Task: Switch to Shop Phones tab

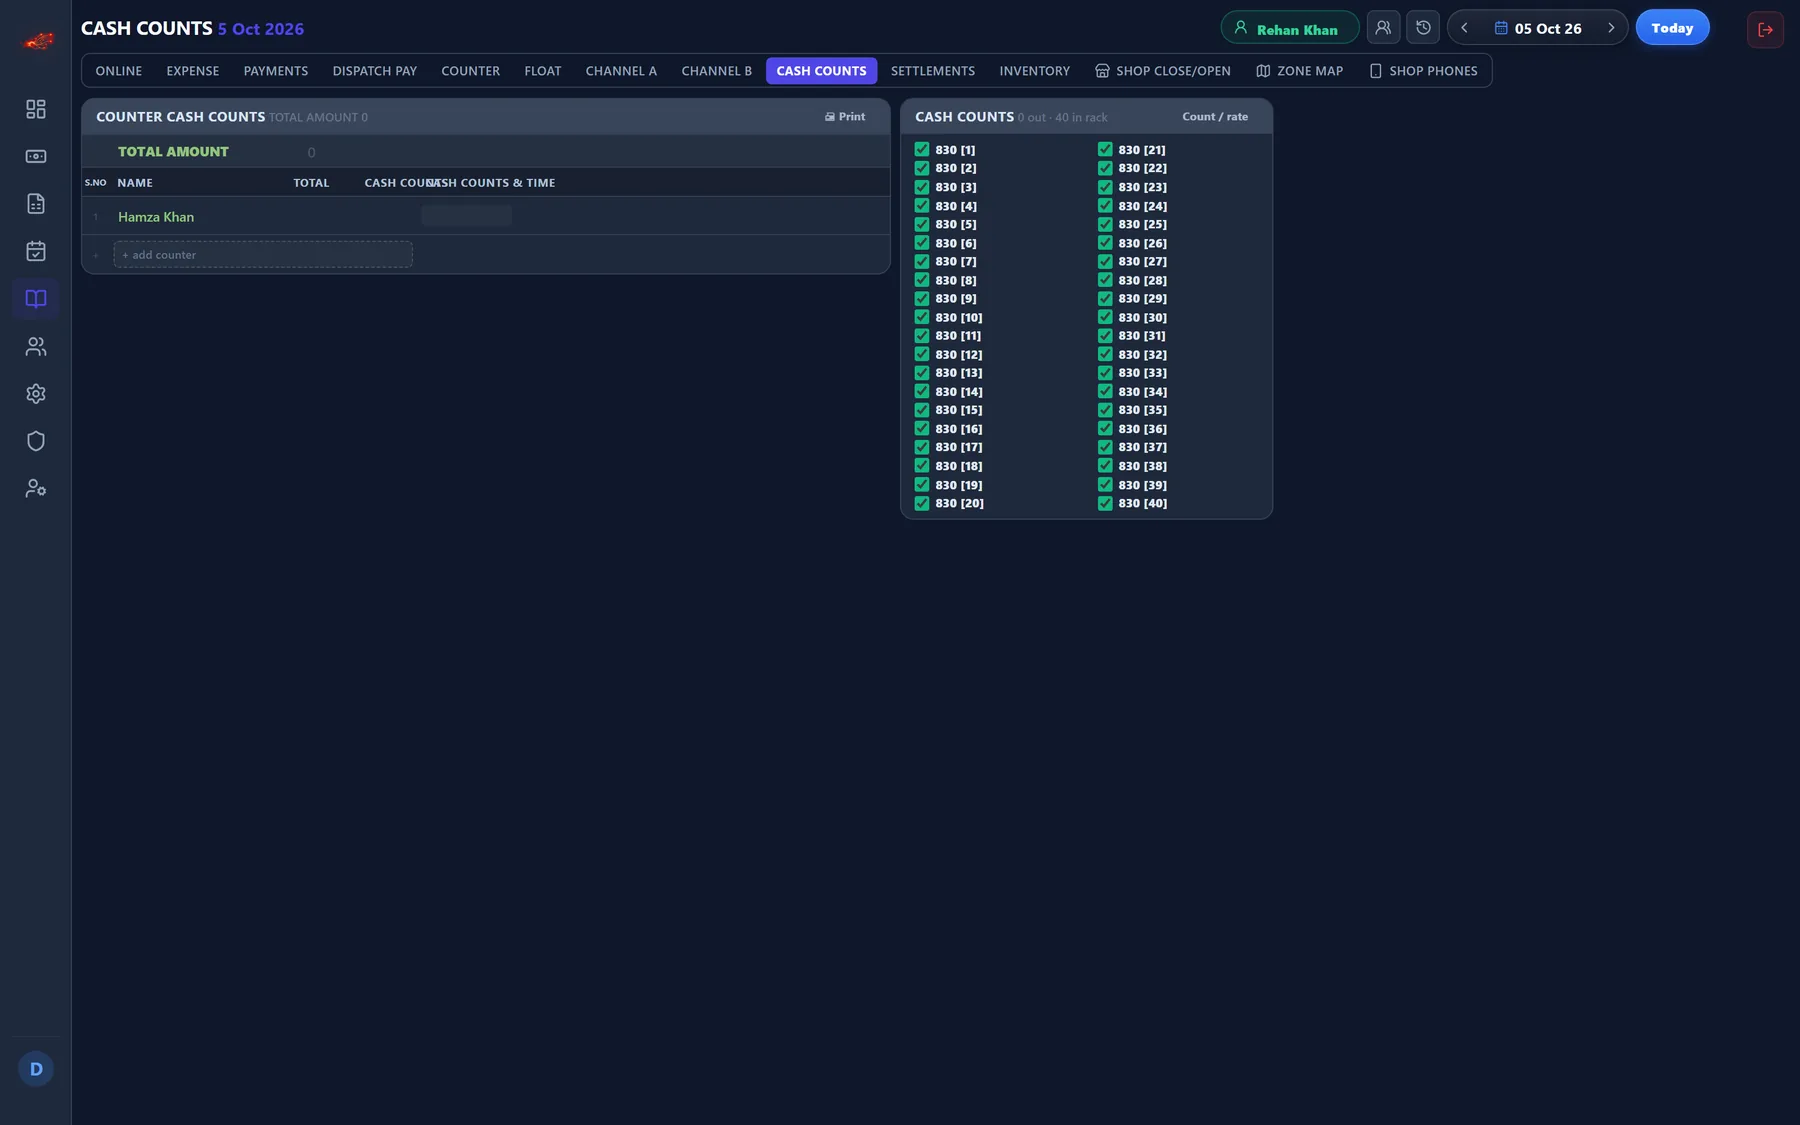Action: click(1423, 71)
